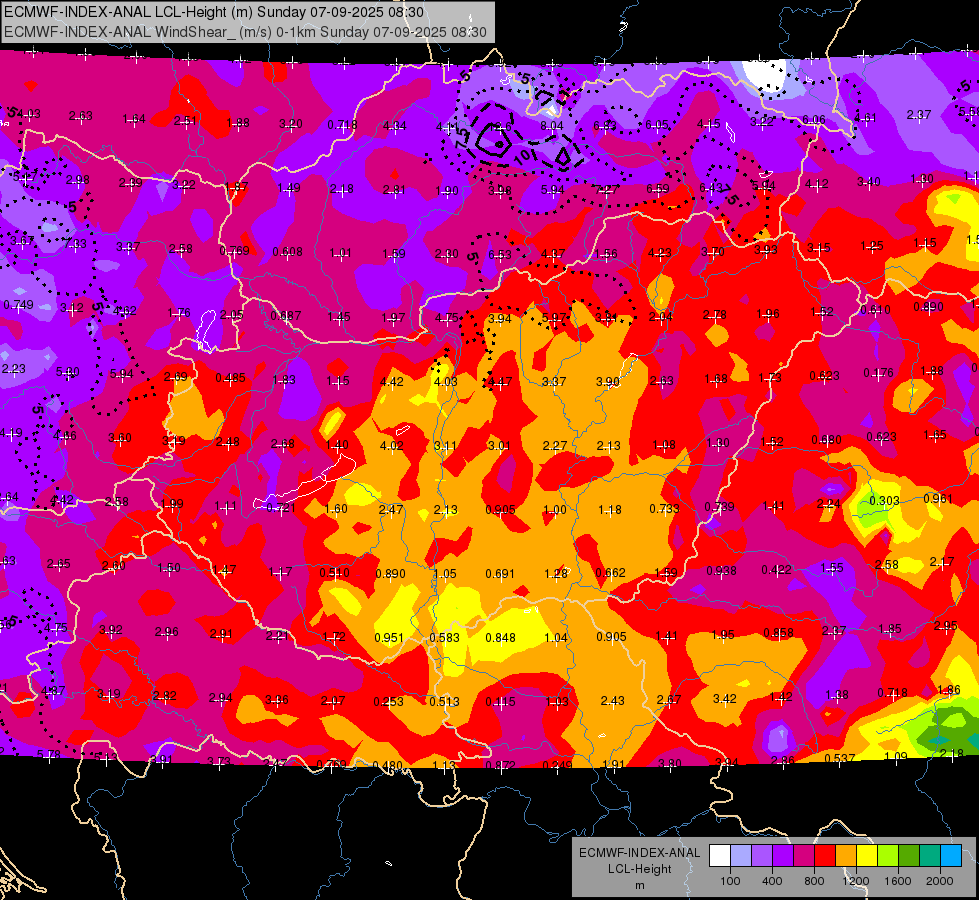Viewport: 979px width, 900px height.
Task: Click the wind shear value '0.510'
Action: click(x=335, y=573)
